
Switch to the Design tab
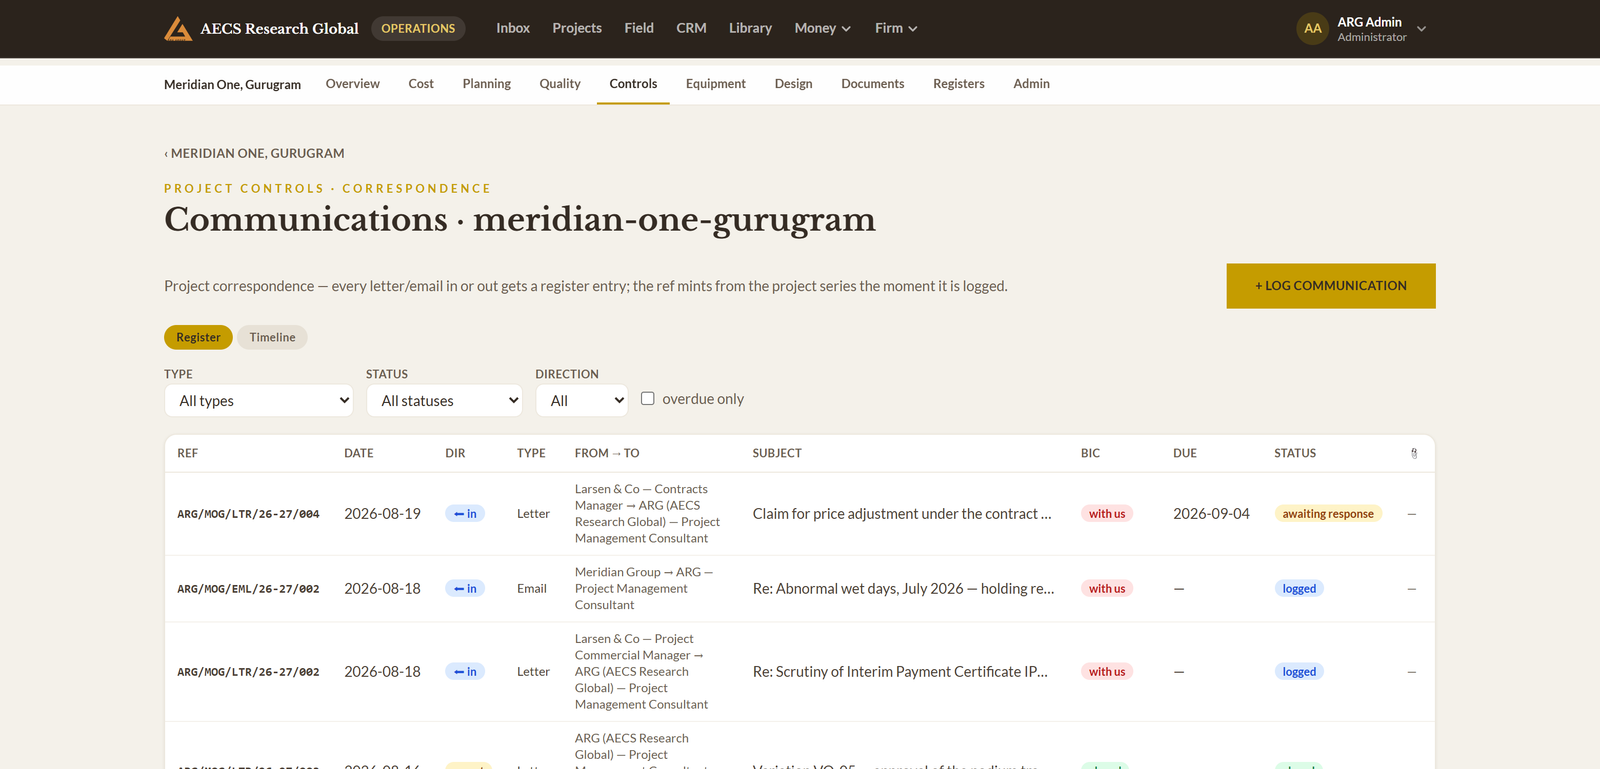click(794, 84)
